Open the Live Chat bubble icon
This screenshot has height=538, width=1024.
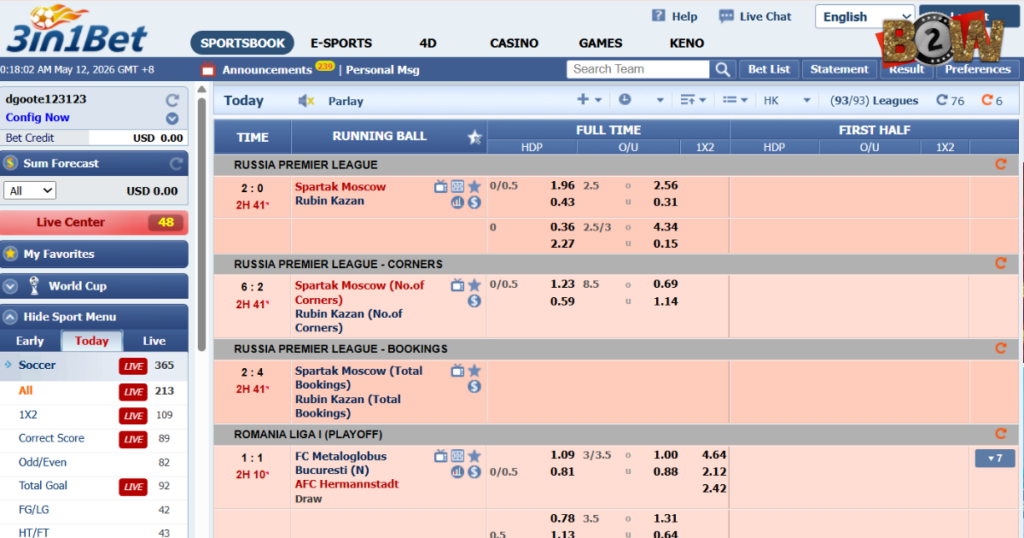click(x=726, y=16)
